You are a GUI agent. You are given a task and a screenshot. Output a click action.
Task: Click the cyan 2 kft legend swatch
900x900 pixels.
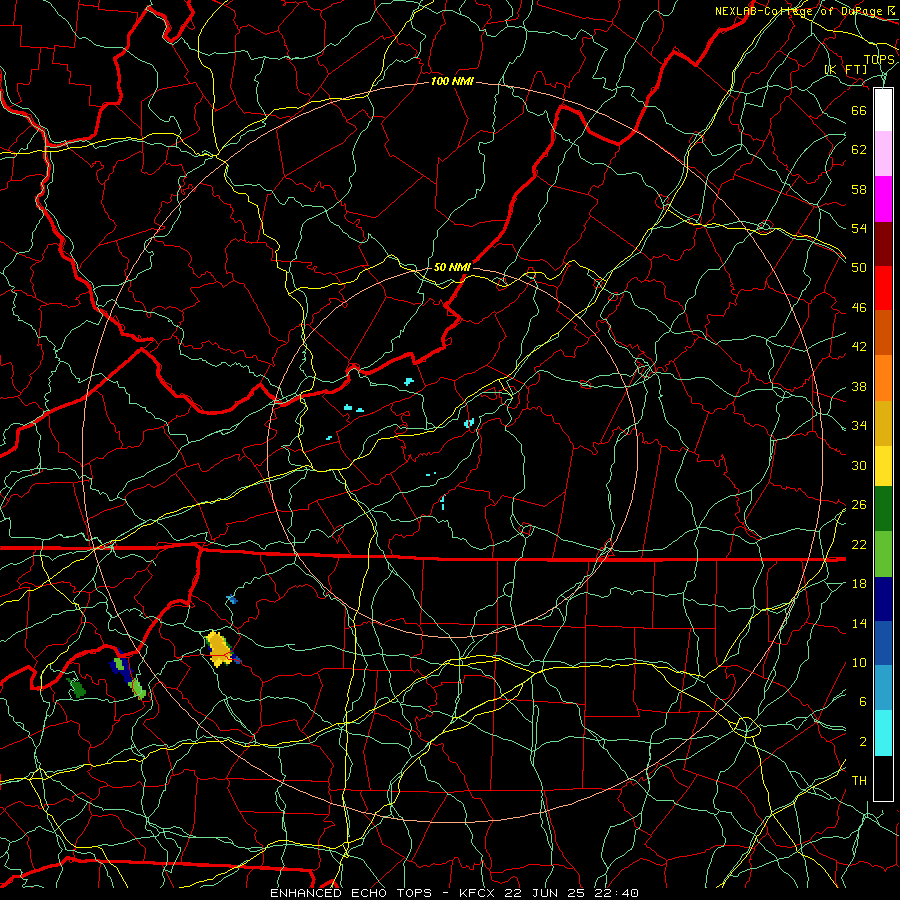click(x=883, y=734)
